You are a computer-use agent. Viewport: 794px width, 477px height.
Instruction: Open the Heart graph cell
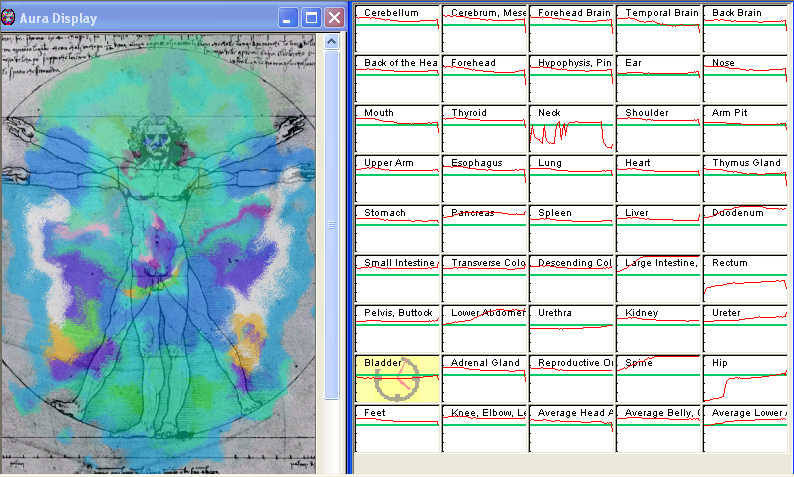pyautogui.click(x=659, y=179)
